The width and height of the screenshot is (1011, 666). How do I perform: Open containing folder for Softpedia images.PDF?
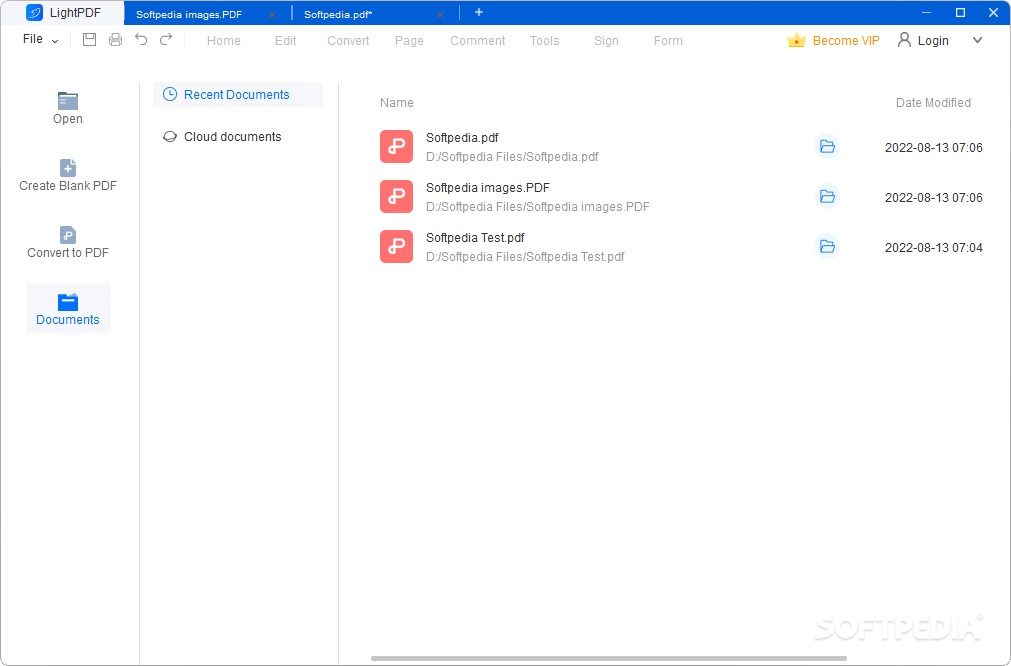pos(827,197)
